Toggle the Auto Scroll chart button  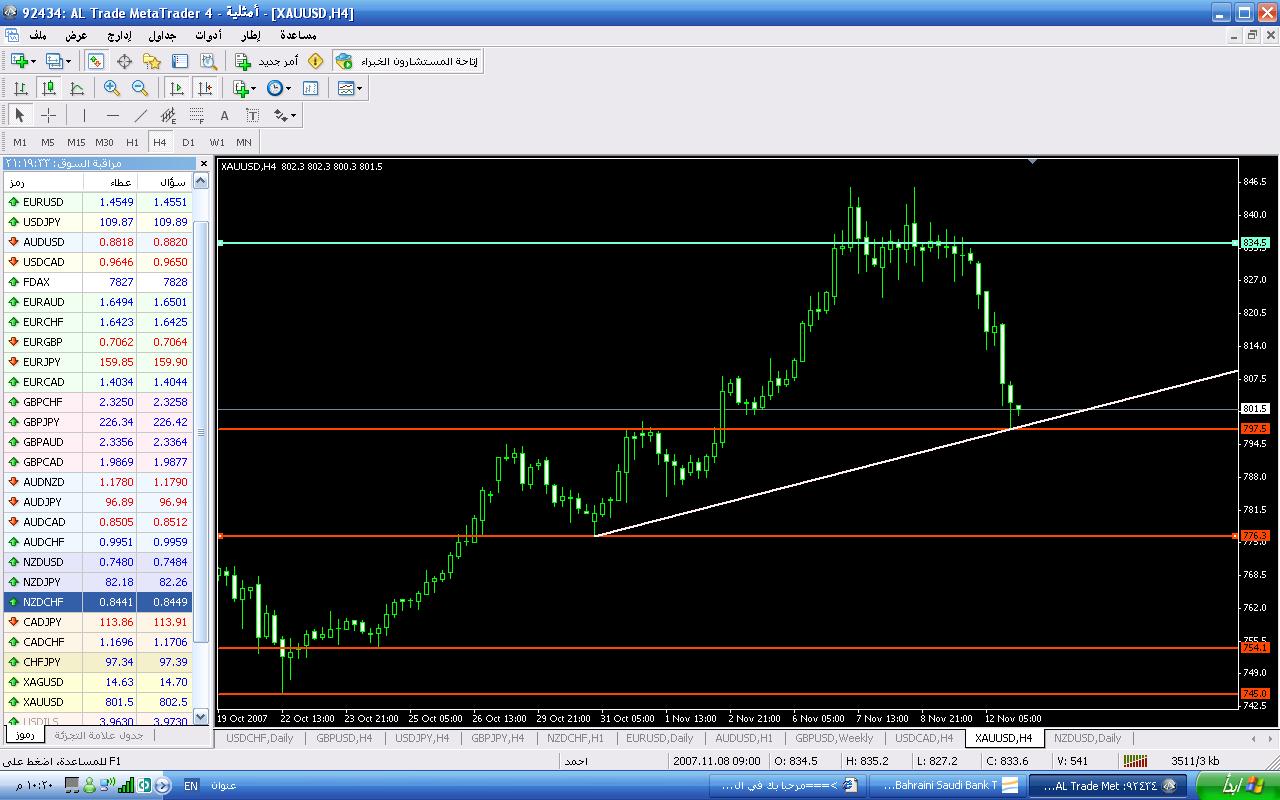[177, 88]
